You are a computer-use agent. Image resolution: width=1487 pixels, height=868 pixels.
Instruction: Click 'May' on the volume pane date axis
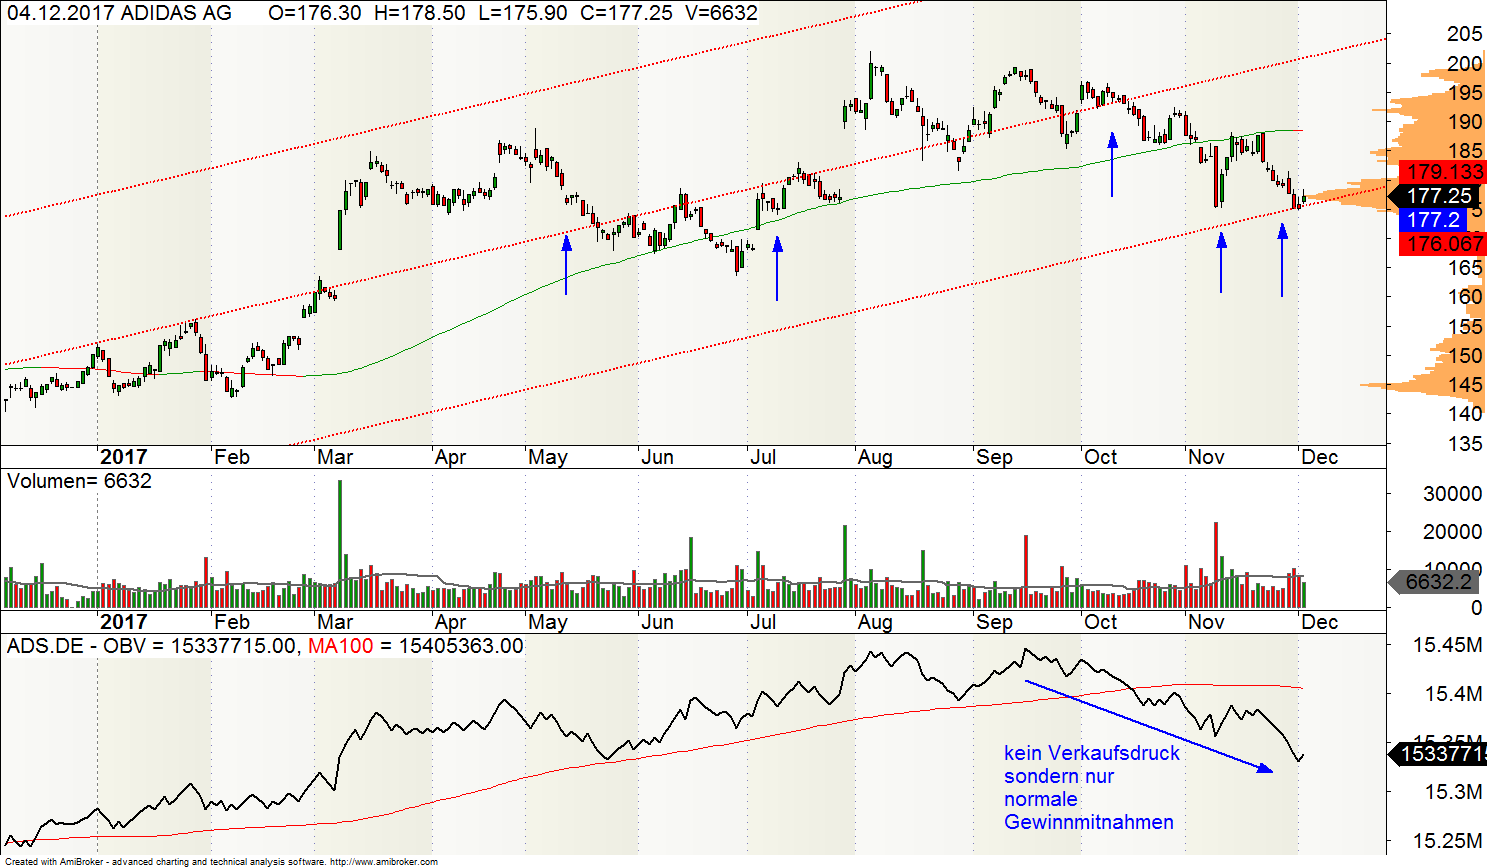[548, 622]
